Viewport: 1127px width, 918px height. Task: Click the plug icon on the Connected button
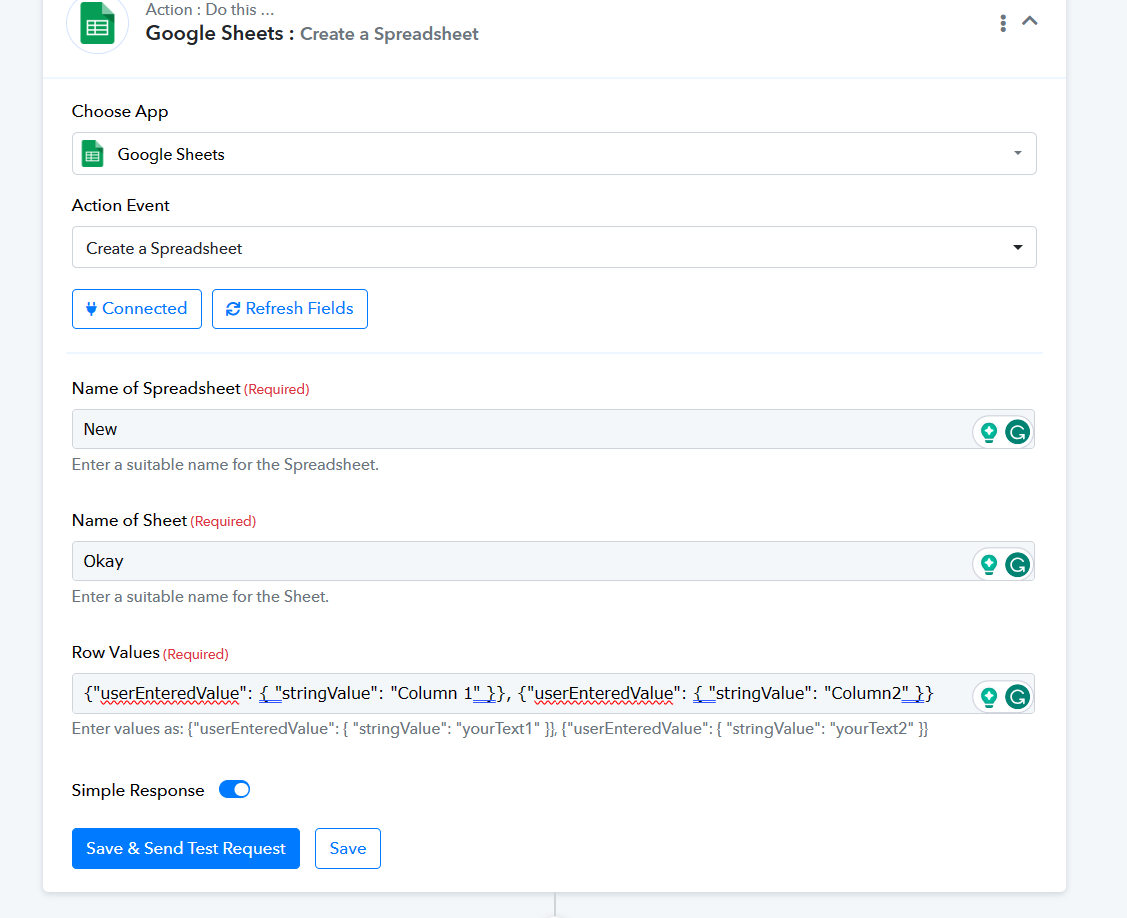[91, 308]
